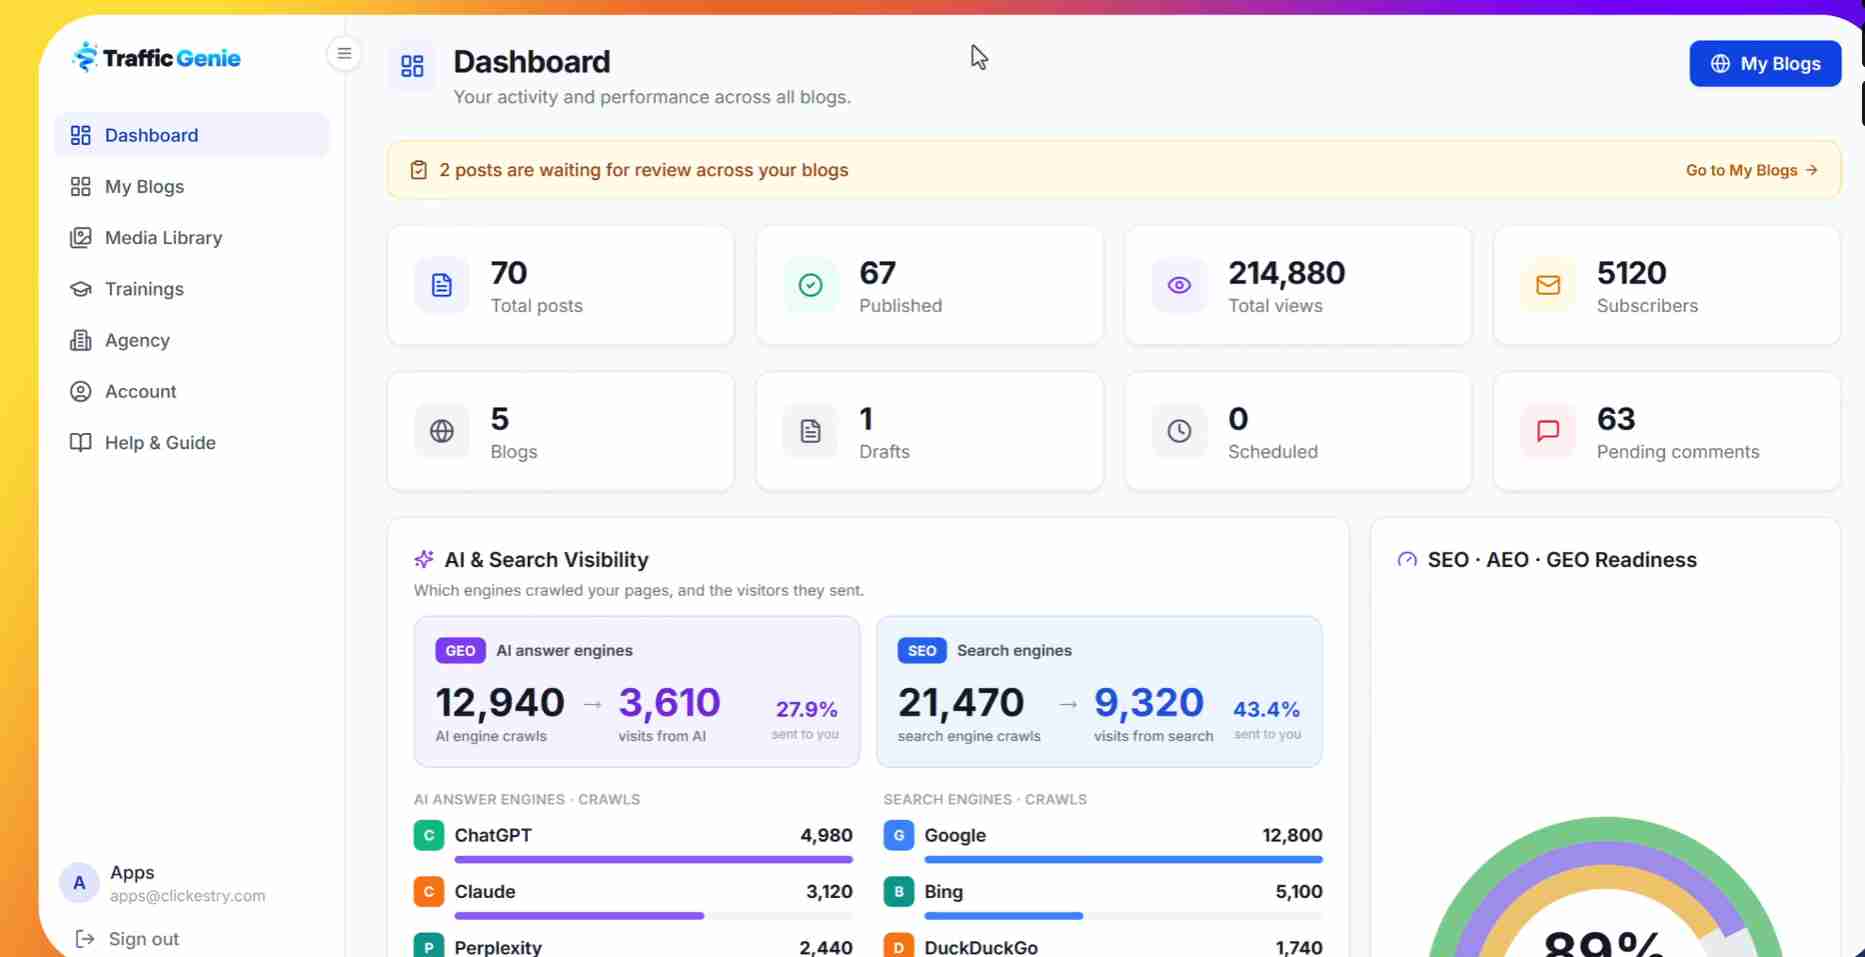Click the 43.4% sent to you figure
The width and height of the screenshot is (1865, 957).
tap(1266, 709)
